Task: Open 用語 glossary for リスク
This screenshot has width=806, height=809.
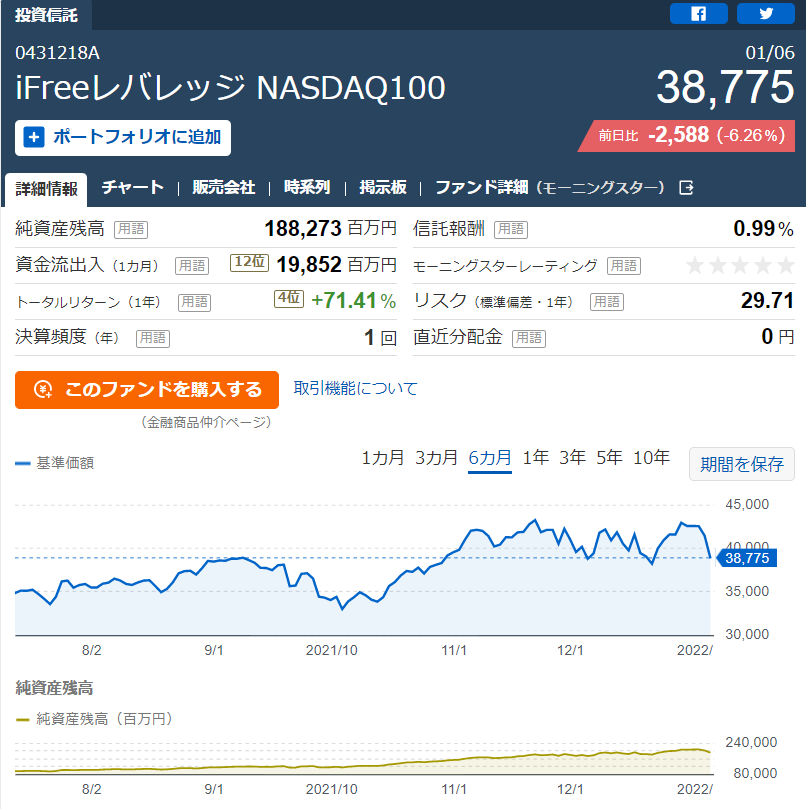Action: pyautogui.click(x=607, y=302)
